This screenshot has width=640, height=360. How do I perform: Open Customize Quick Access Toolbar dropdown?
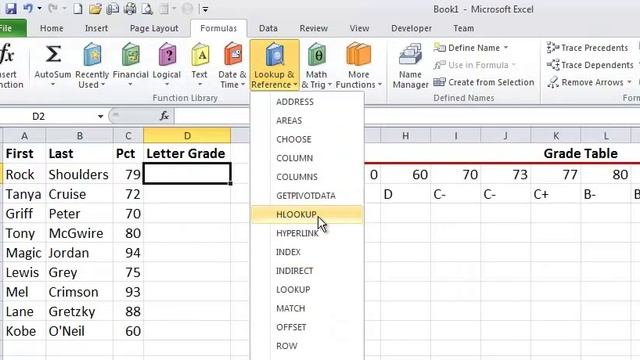[205, 9]
